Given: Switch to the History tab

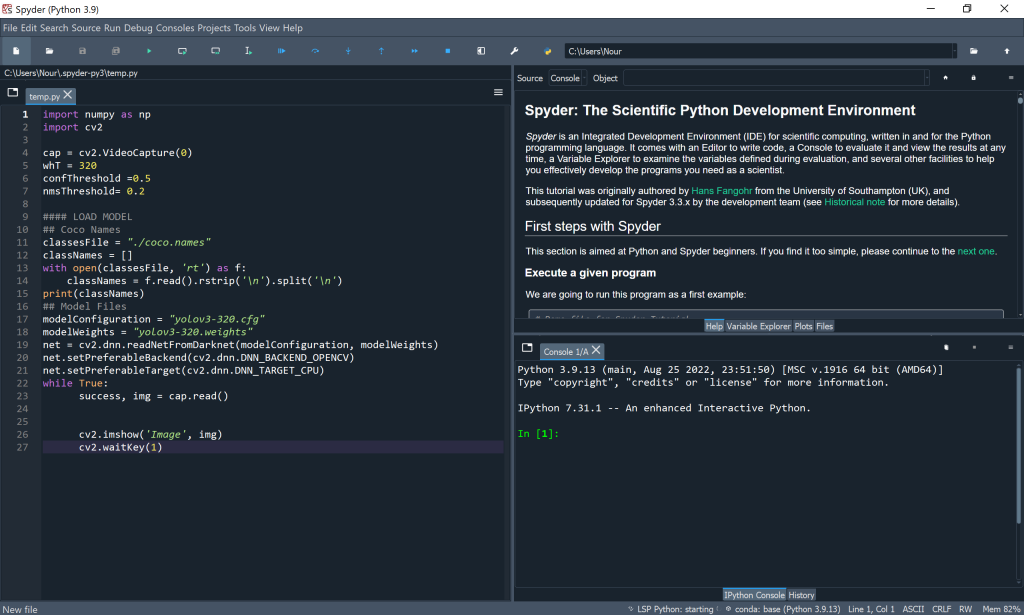Looking at the screenshot, I should pyautogui.click(x=801, y=595).
